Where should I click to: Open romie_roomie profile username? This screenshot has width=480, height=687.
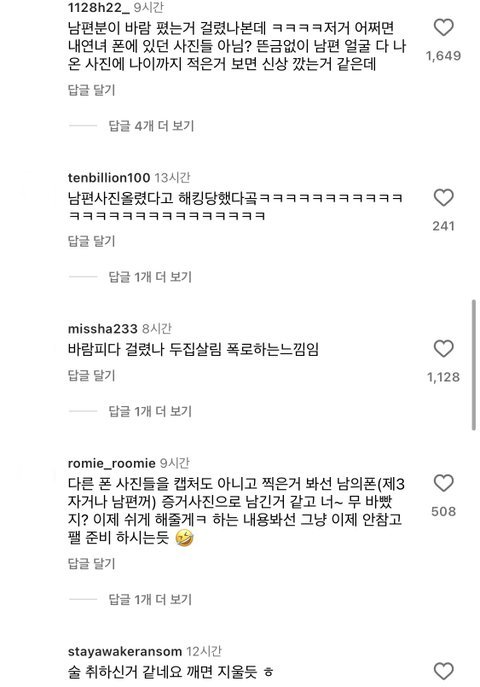(x=112, y=463)
